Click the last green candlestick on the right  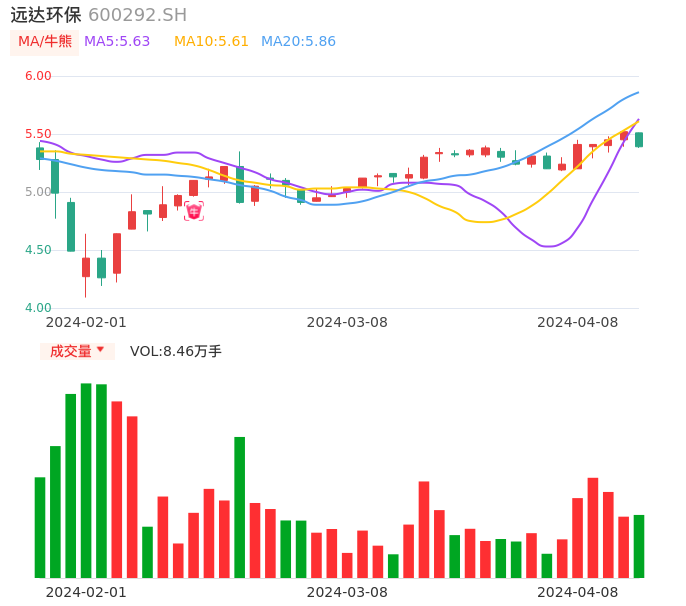639,140
